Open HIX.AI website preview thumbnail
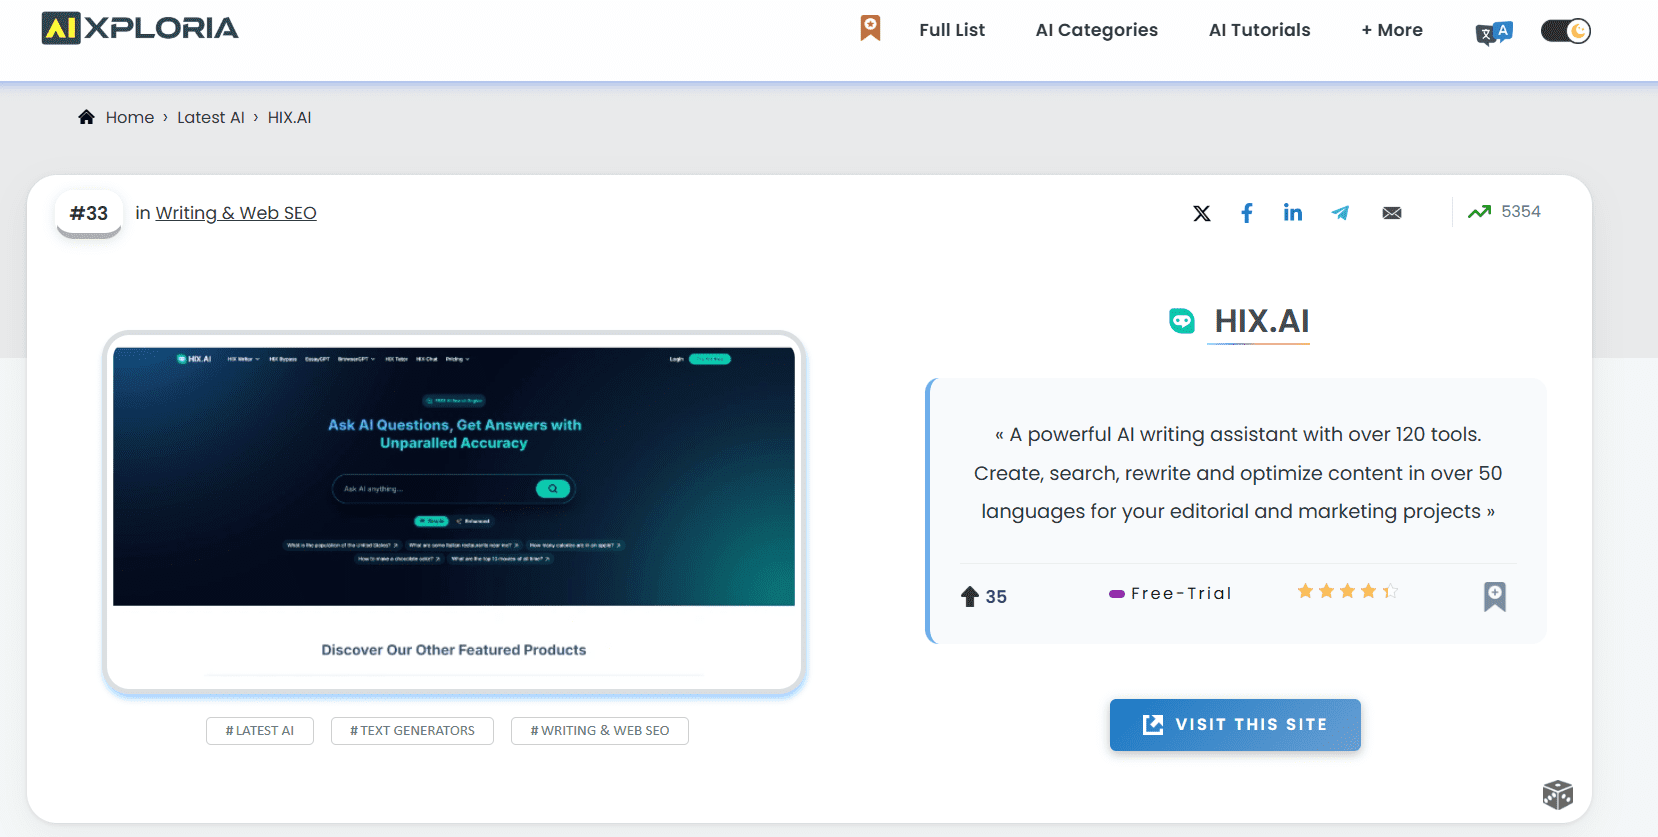Image resolution: width=1658 pixels, height=837 pixels. pos(454,512)
